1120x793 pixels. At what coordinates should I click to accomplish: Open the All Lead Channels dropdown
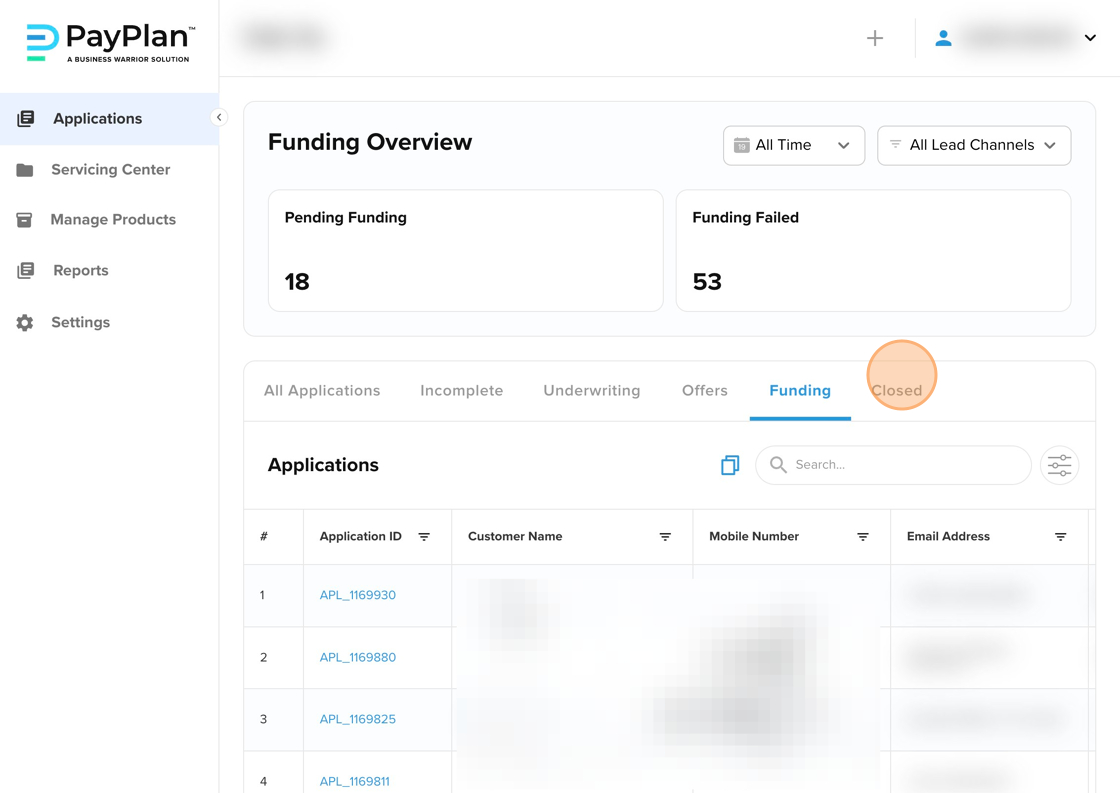(x=974, y=146)
